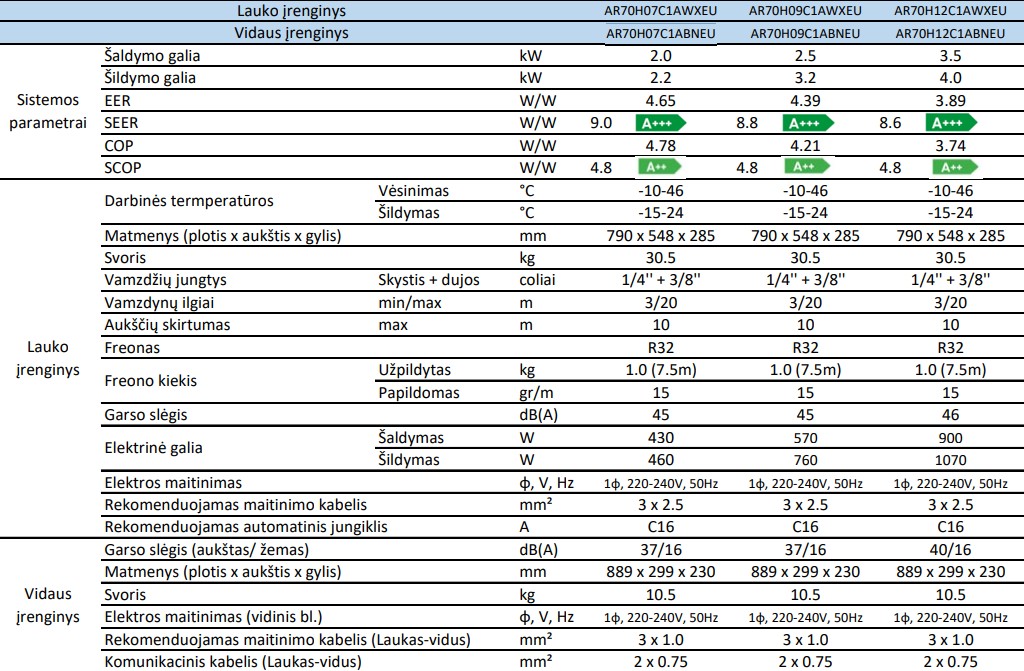Click the A+++ badge beside SEER 8.6

(x=951, y=123)
